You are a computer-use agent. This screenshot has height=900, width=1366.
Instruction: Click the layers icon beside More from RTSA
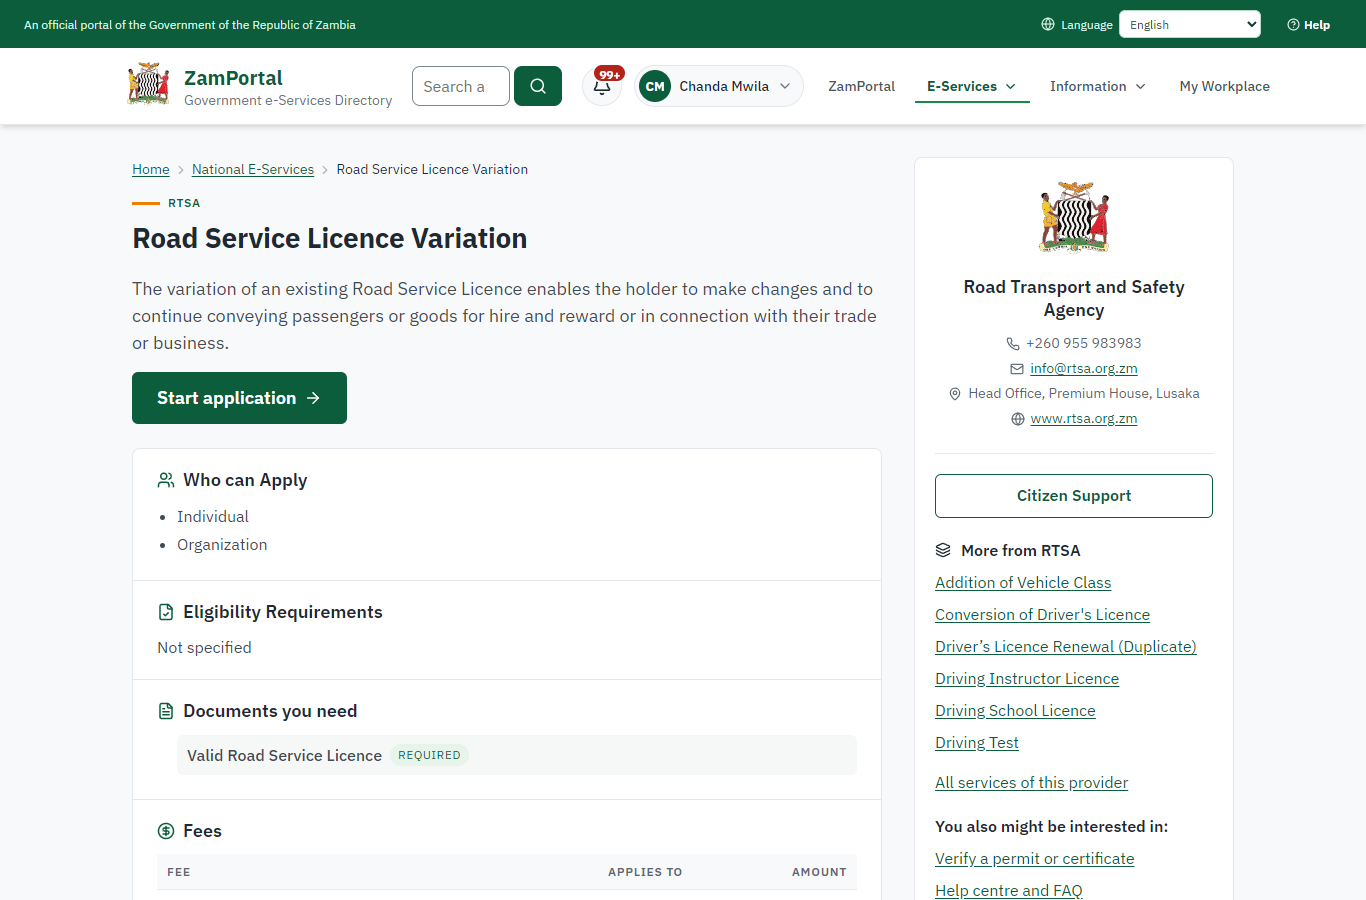[x=943, y=550]
